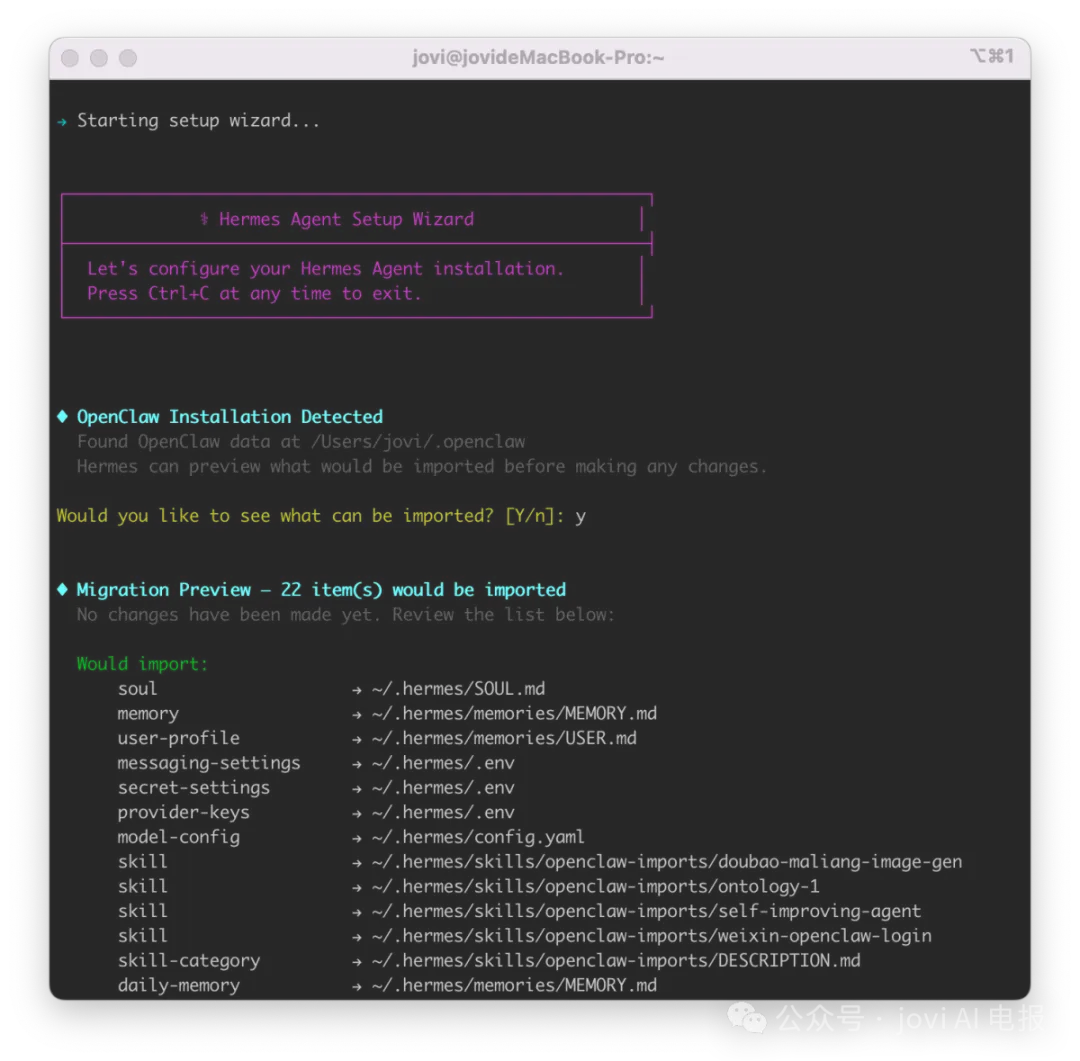Click the window title jovi@jovideMacBook-Pro:~

click(538, 57)
